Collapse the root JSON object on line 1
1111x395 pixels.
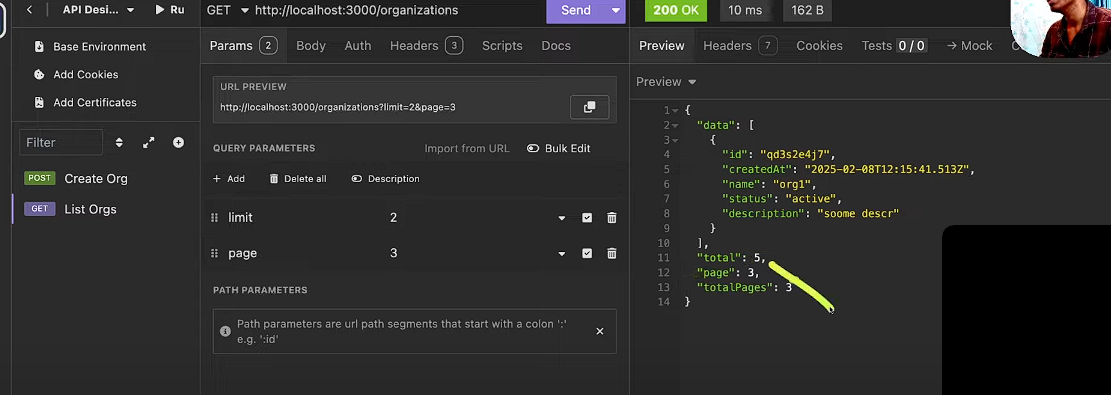[x=676, y=111]
